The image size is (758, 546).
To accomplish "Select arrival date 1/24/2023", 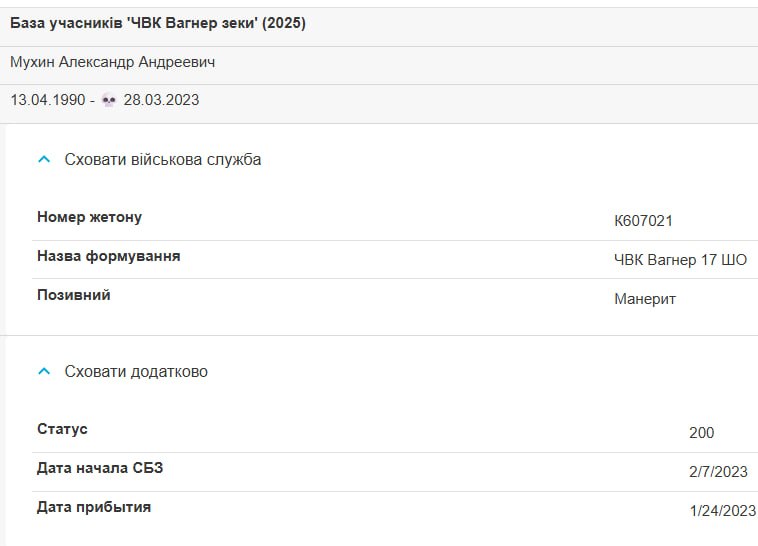I will pos(723,511).
